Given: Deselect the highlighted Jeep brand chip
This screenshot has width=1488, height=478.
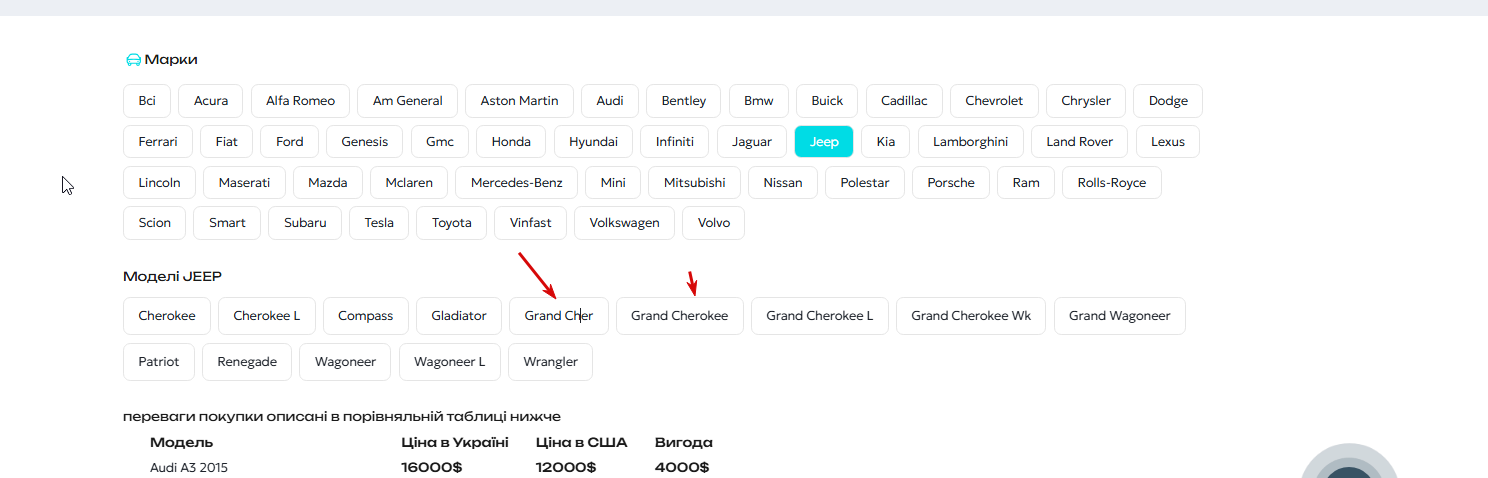Looking at the screenshot, I should click(x=824, y=142).
